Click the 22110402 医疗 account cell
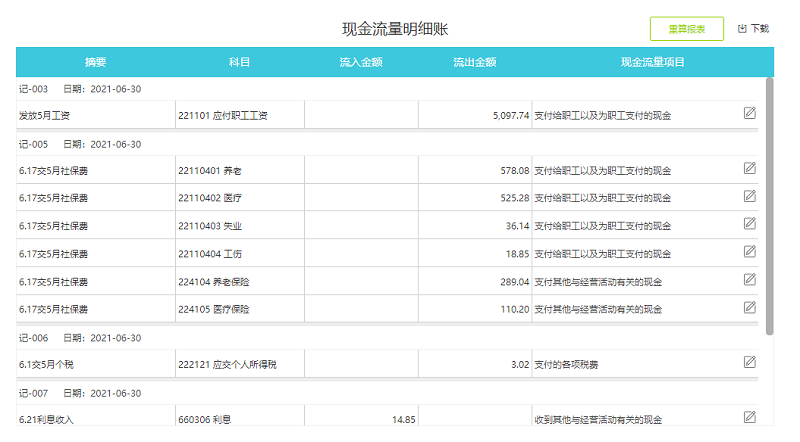Viewport: 800px width, 442px height. pos(240,198)
